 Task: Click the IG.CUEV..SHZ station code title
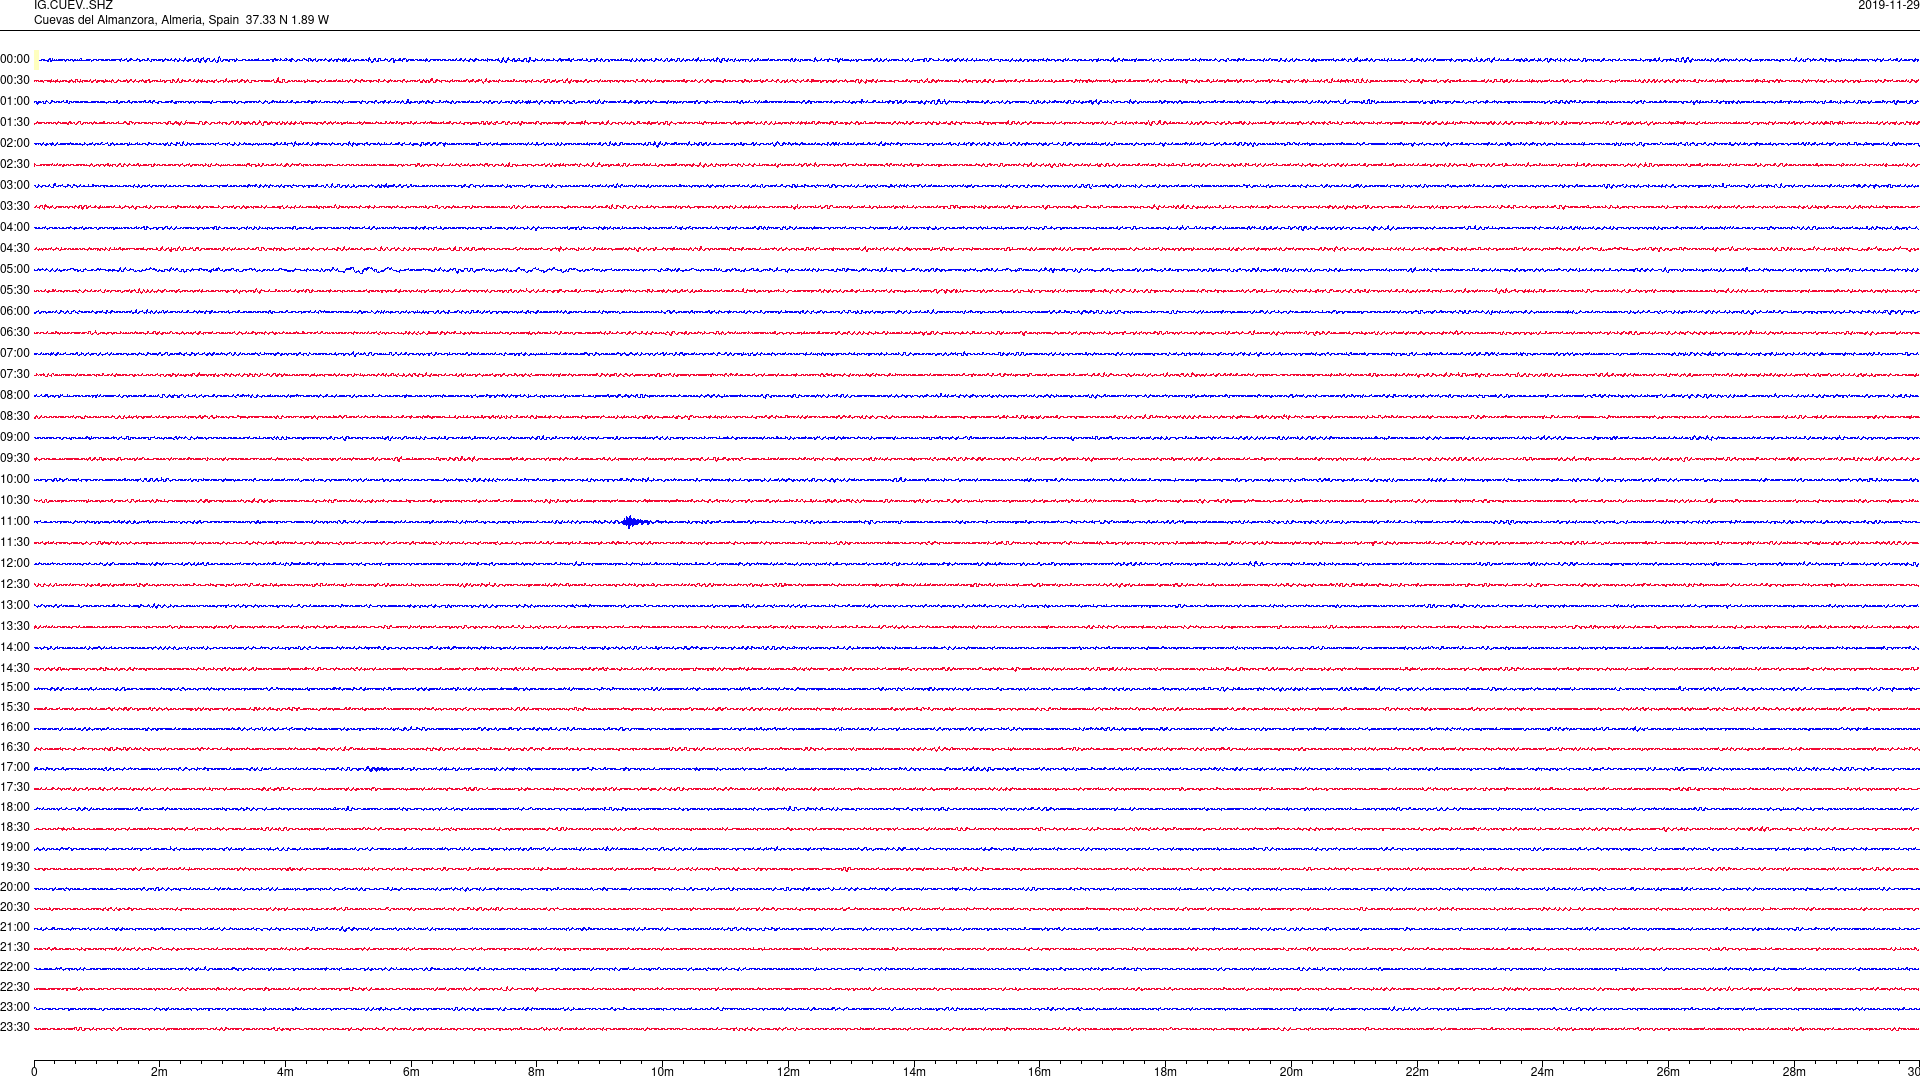[73, 6]
